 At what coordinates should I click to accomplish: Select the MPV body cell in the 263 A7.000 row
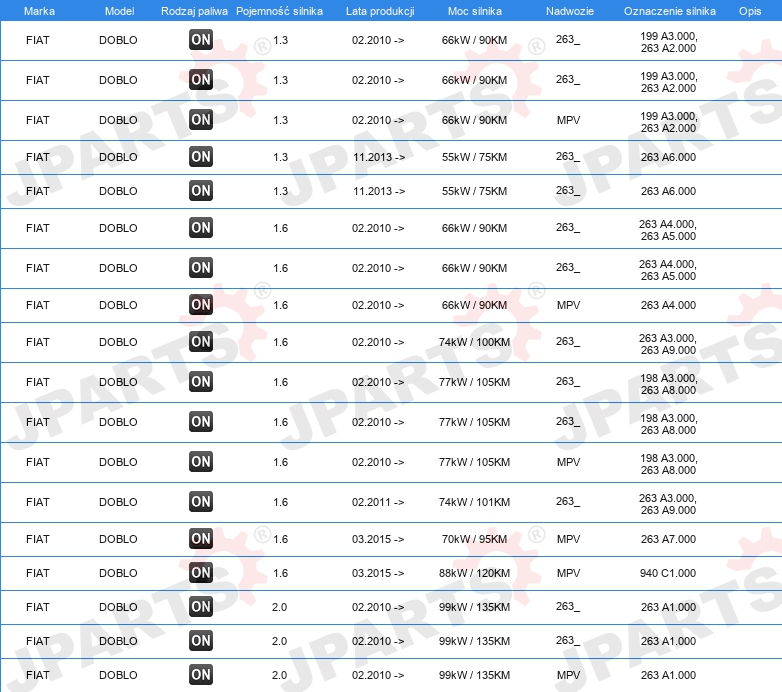[569, 539]
